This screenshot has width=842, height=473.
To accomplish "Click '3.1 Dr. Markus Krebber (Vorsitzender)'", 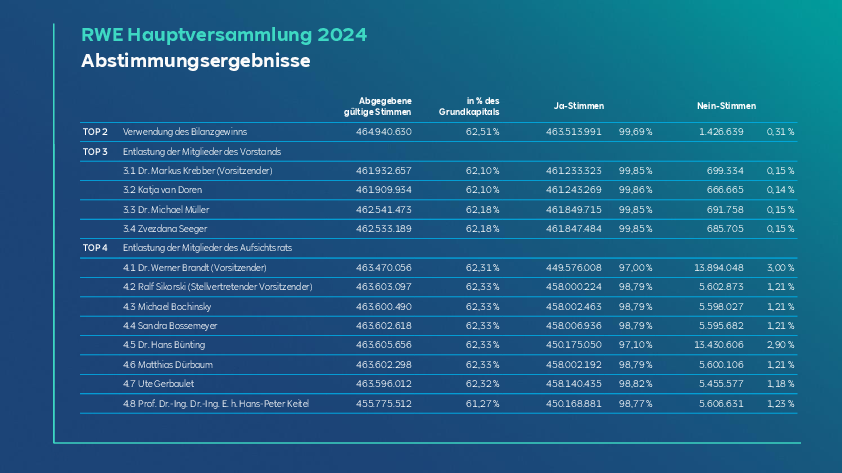I will tap(198, 171).
